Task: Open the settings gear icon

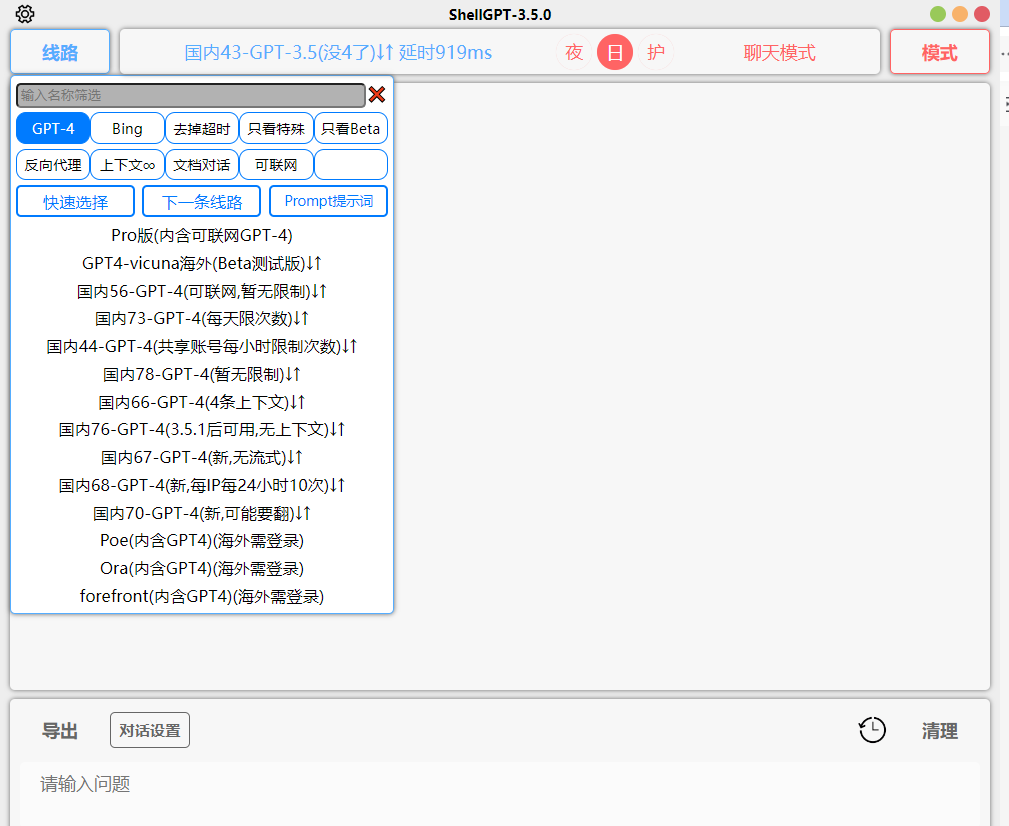Action: [x=24, y=14]
